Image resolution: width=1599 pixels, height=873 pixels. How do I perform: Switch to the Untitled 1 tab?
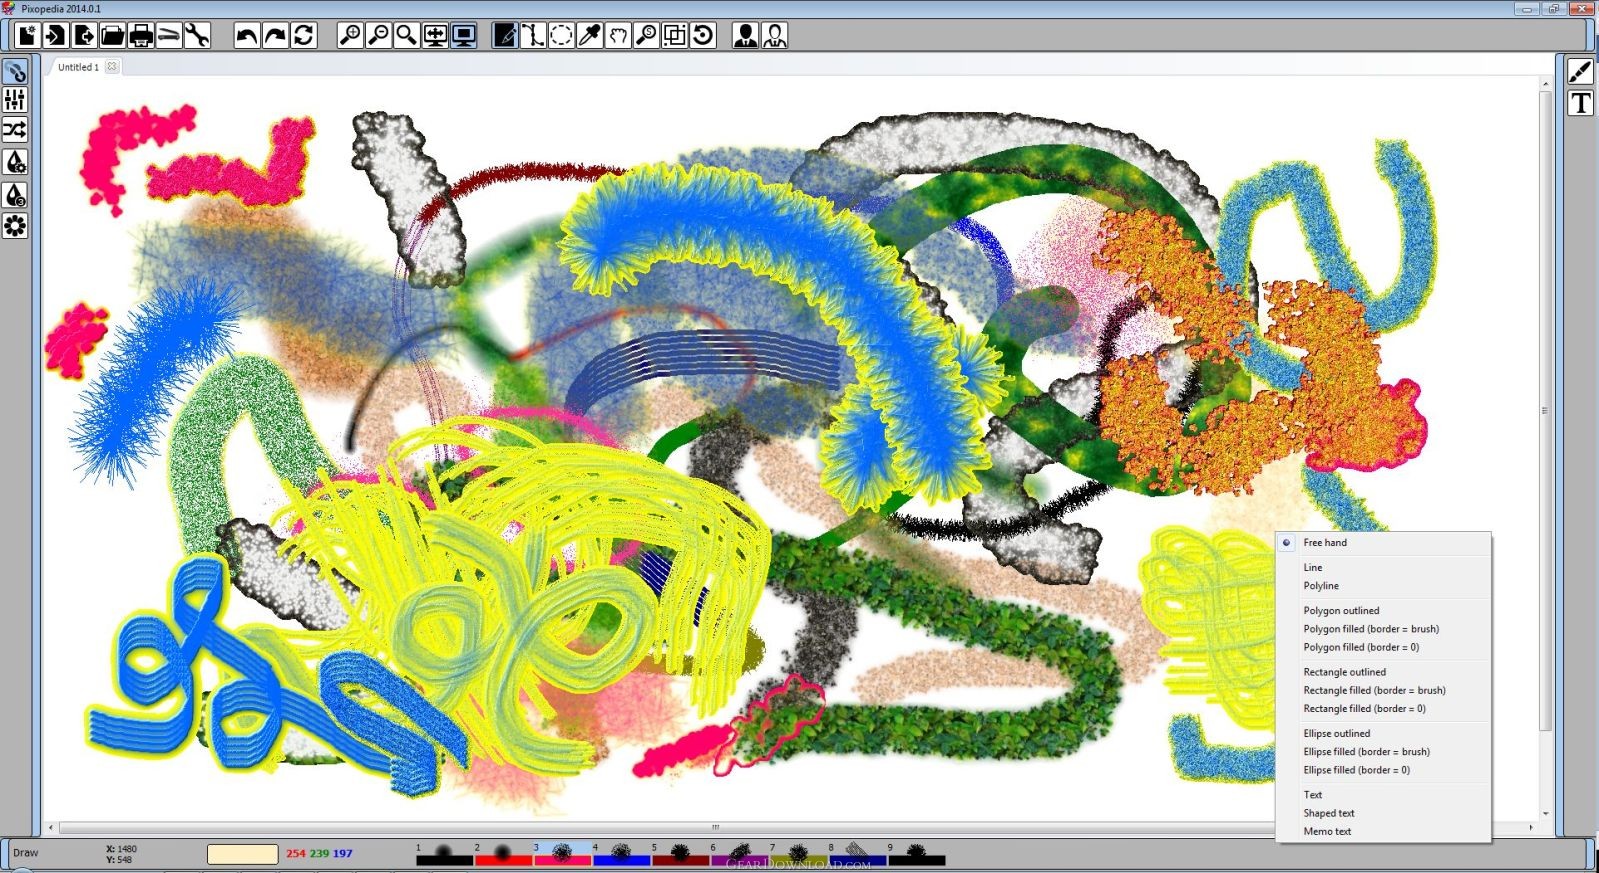78,67
